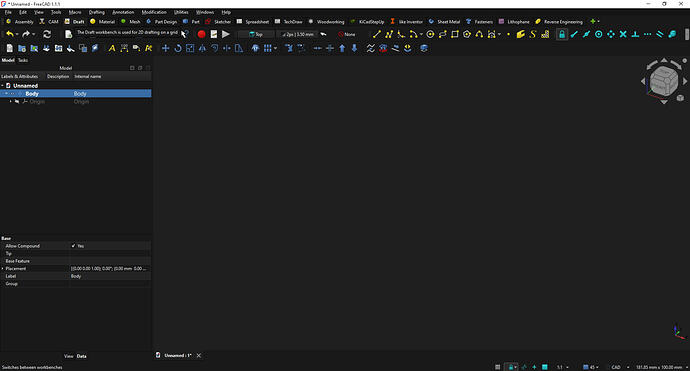Select the Draft Fillet tool

tap(401, 34)
